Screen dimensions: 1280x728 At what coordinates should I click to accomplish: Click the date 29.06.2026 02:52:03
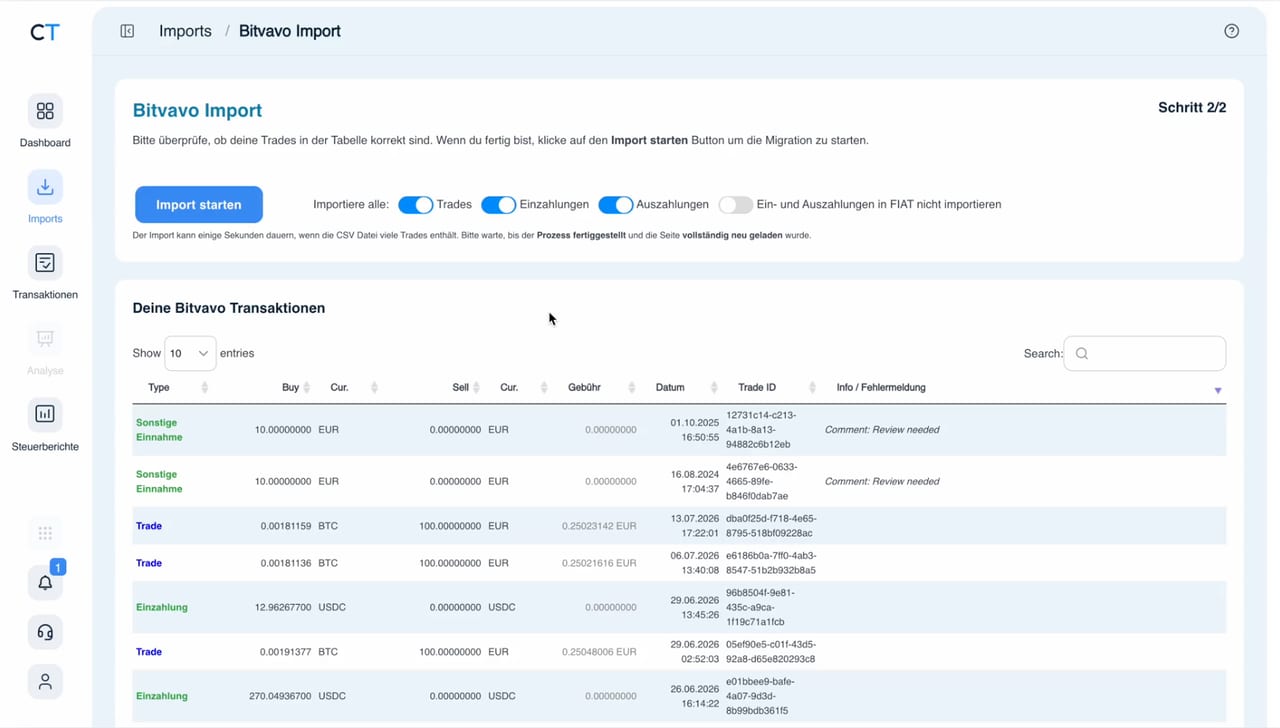point(695,652)
